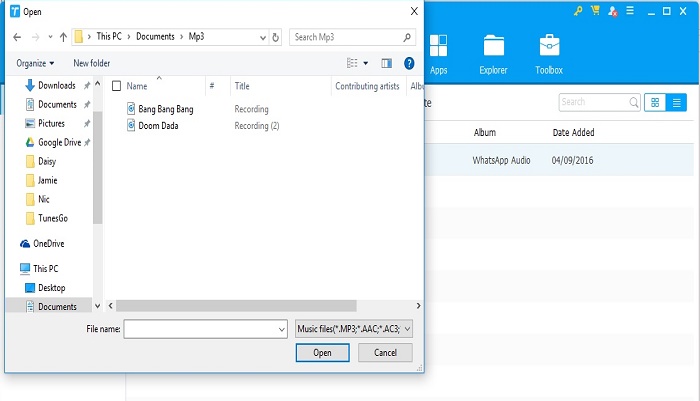The height and width of the screenshot is (401, 700).
Task: Tick the select-all checkbox beside Name
Action: click(117, 86)
